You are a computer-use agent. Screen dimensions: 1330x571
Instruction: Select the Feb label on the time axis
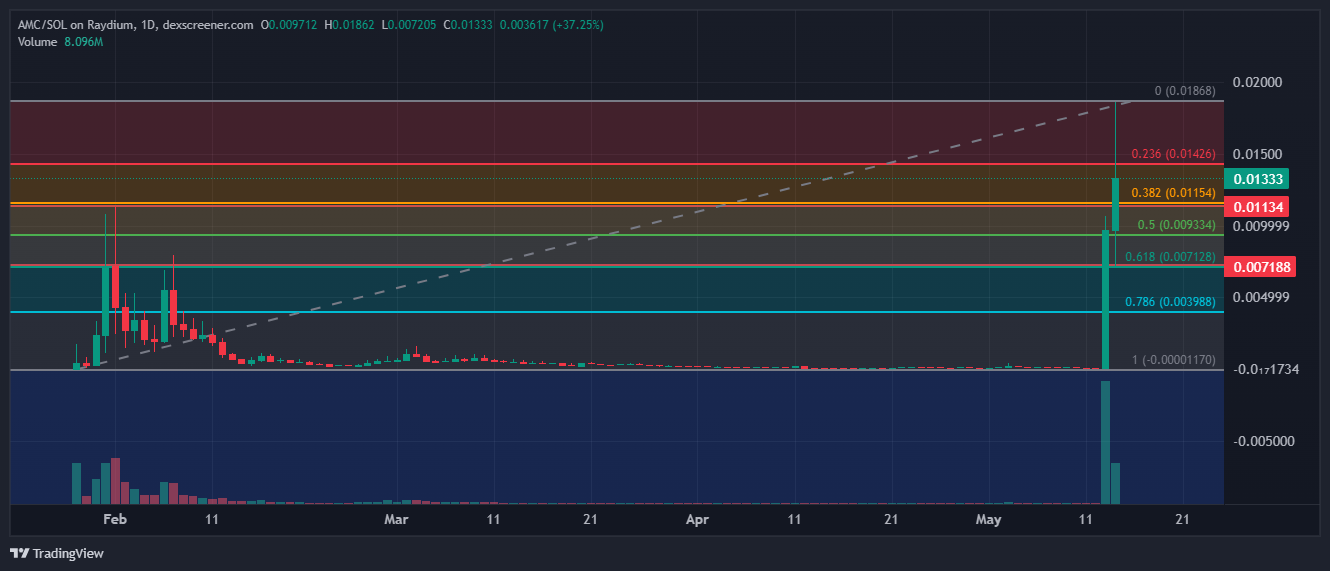pos(115,520)
